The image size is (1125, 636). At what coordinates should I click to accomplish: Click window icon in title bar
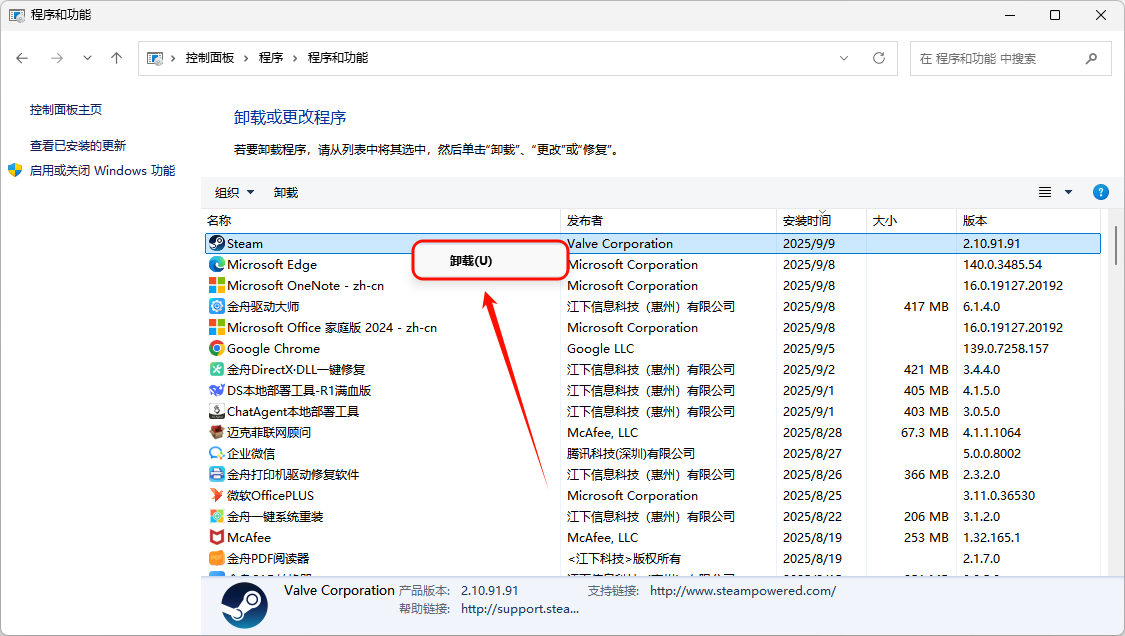pos(17,14)
